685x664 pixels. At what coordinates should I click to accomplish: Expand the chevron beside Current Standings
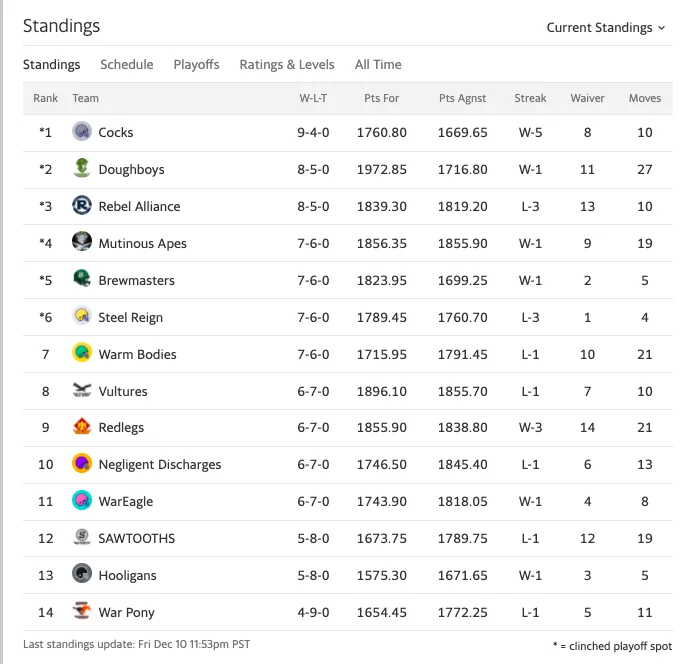click(661, 28)
